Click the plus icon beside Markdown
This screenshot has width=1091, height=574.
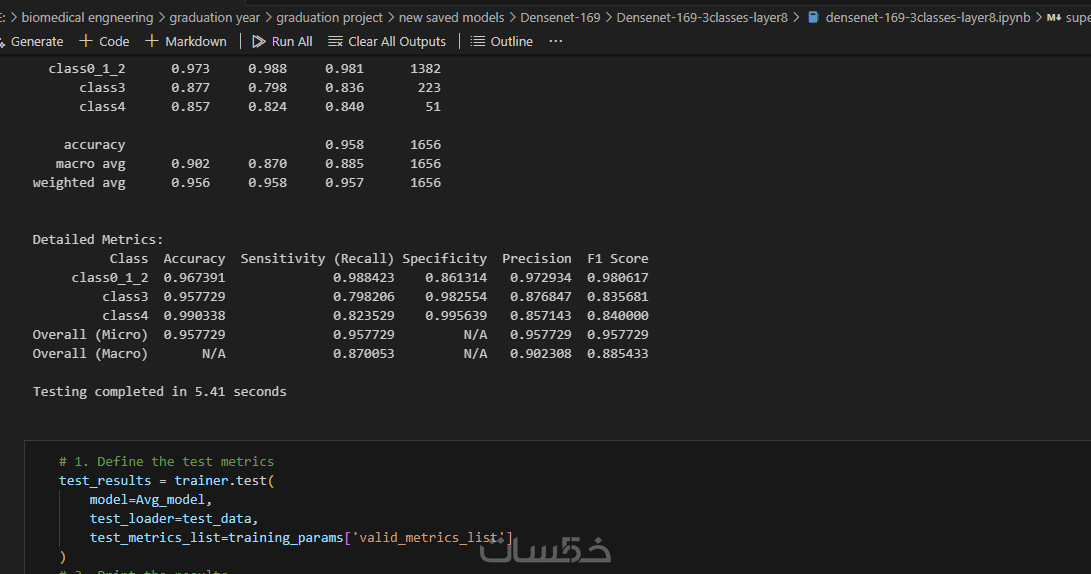(x=152, y=41)
